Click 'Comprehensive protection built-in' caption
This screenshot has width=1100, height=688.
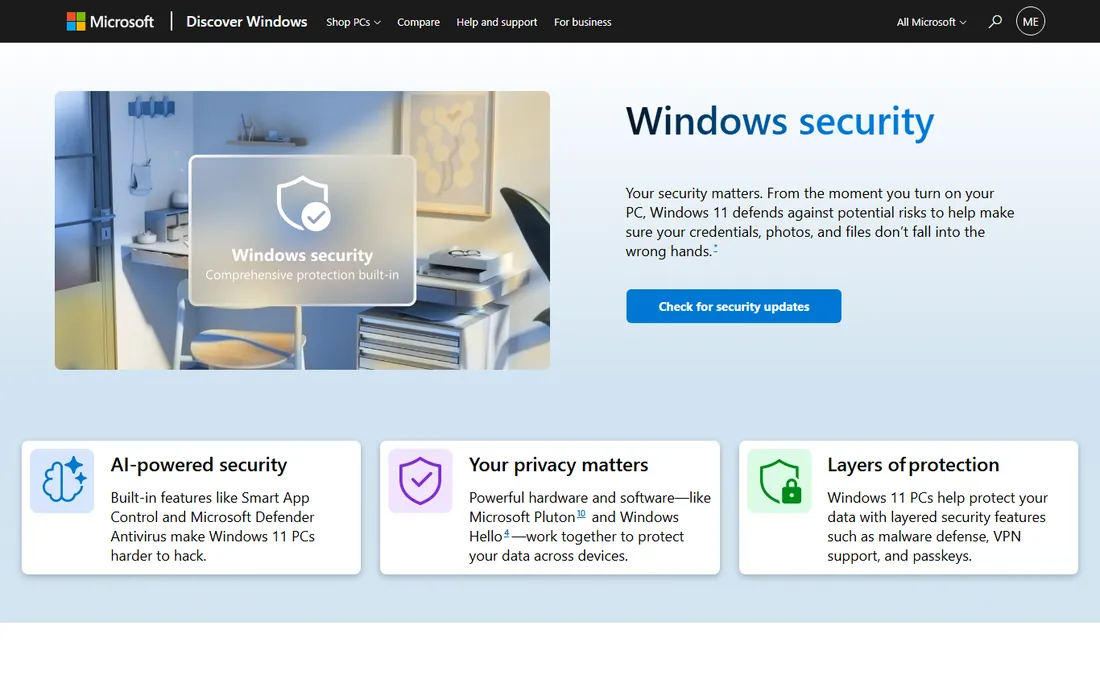(302, 275)
